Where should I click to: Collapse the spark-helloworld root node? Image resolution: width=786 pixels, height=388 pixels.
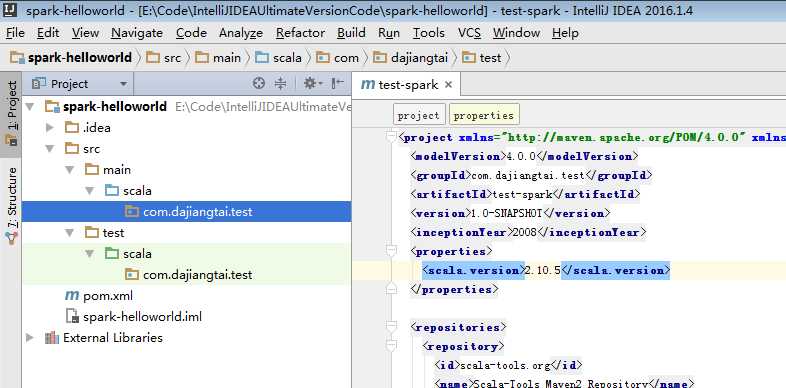(x=30, y=107)
